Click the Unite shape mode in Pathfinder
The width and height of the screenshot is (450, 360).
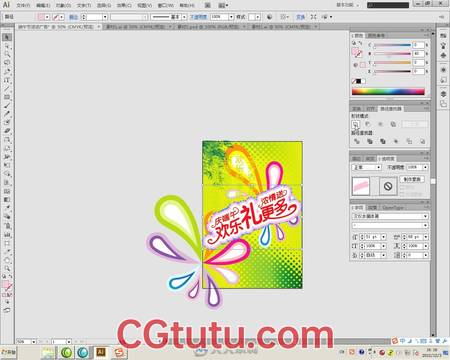(356, 124)
